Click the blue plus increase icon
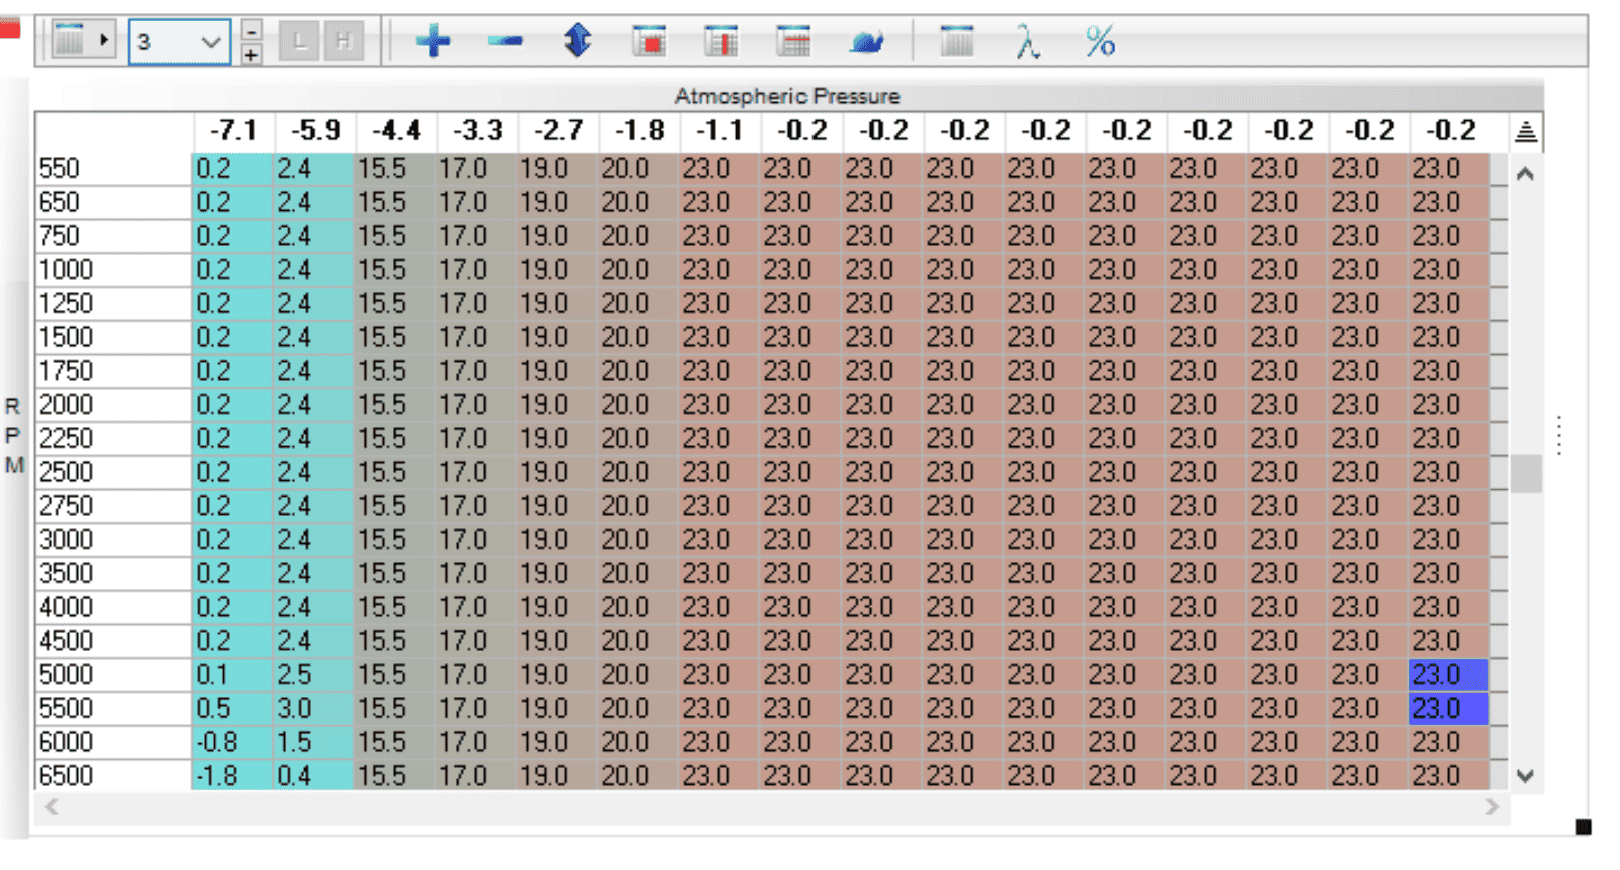Image resolution: width=1620 pixels, height=870 pixels. click(x=433, y=42)
